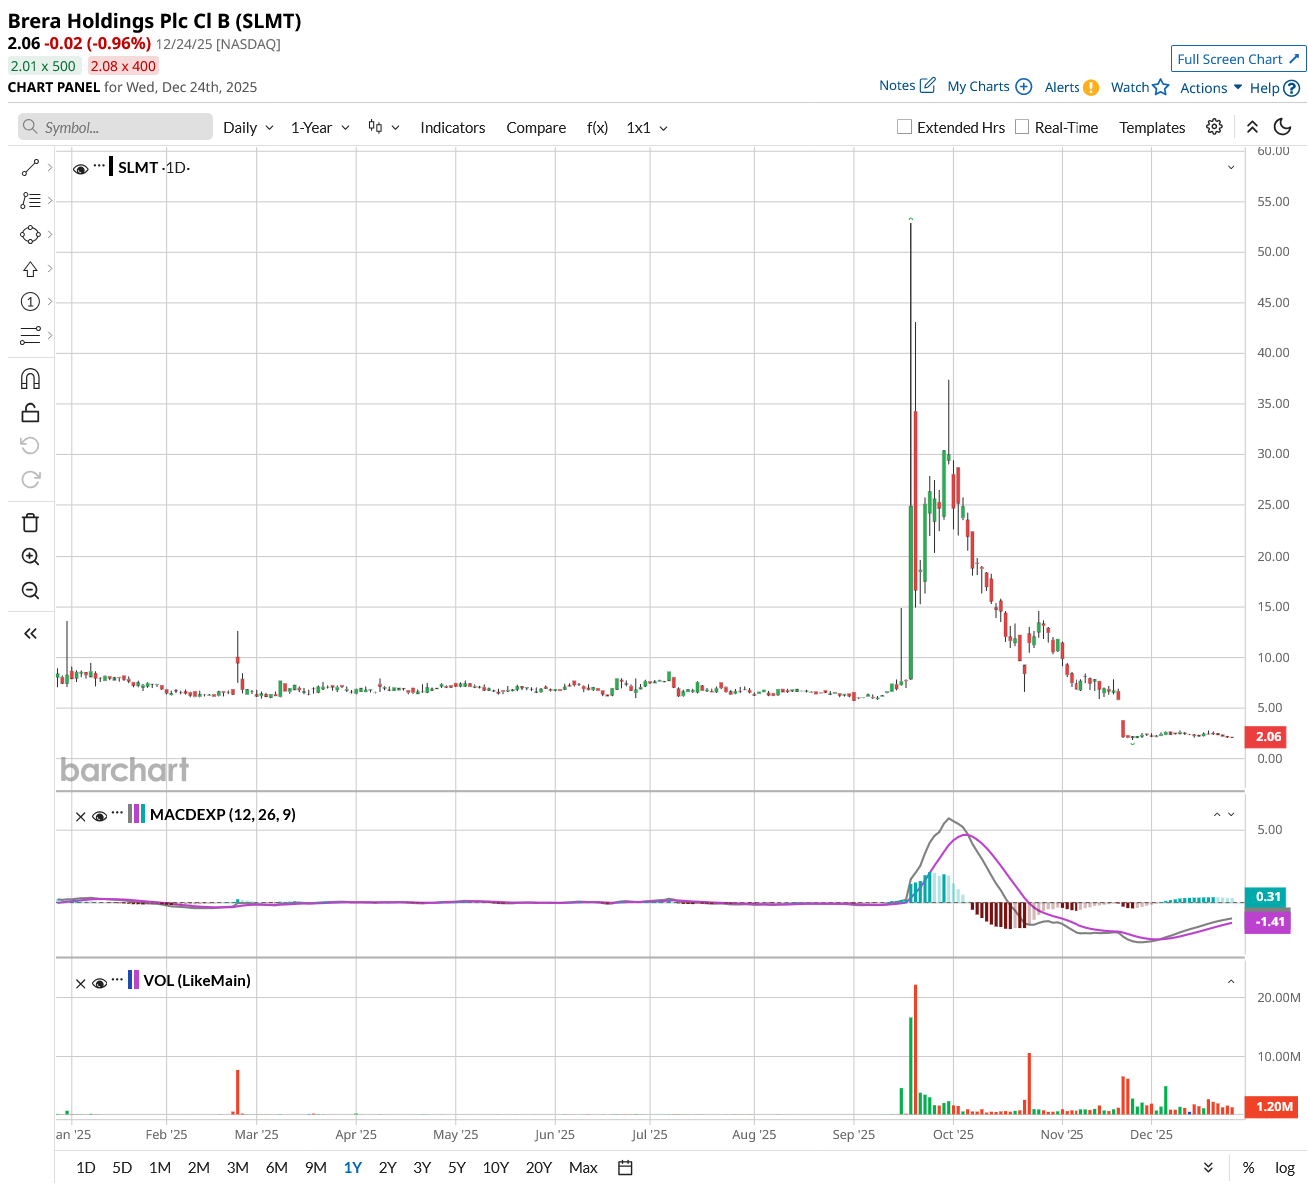
Task: Select the 5Y time range
Action: pos(457,1167)
